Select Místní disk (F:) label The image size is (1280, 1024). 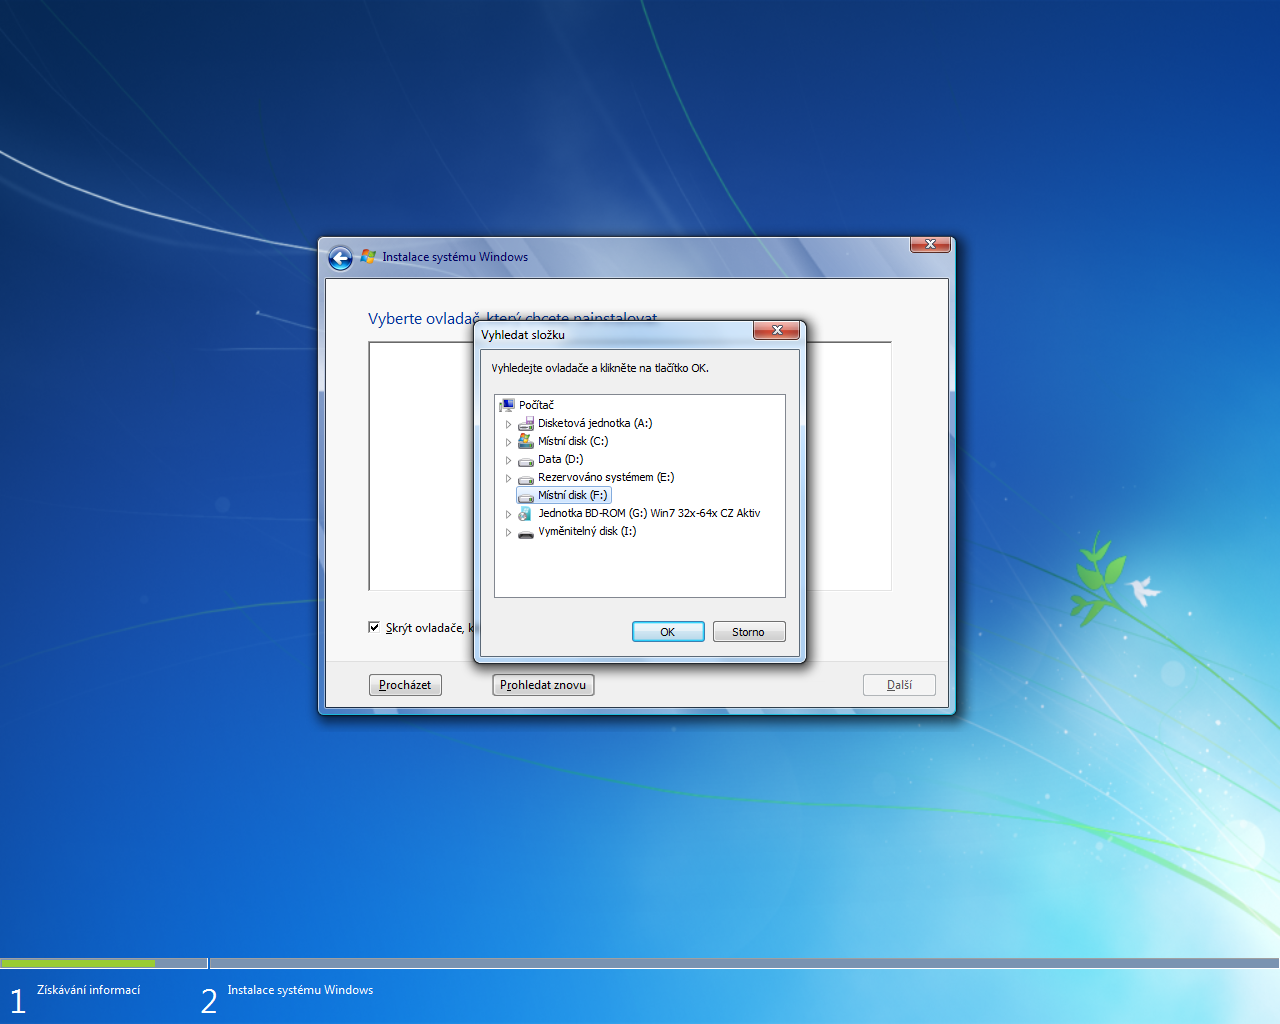(x=572, y=495)
